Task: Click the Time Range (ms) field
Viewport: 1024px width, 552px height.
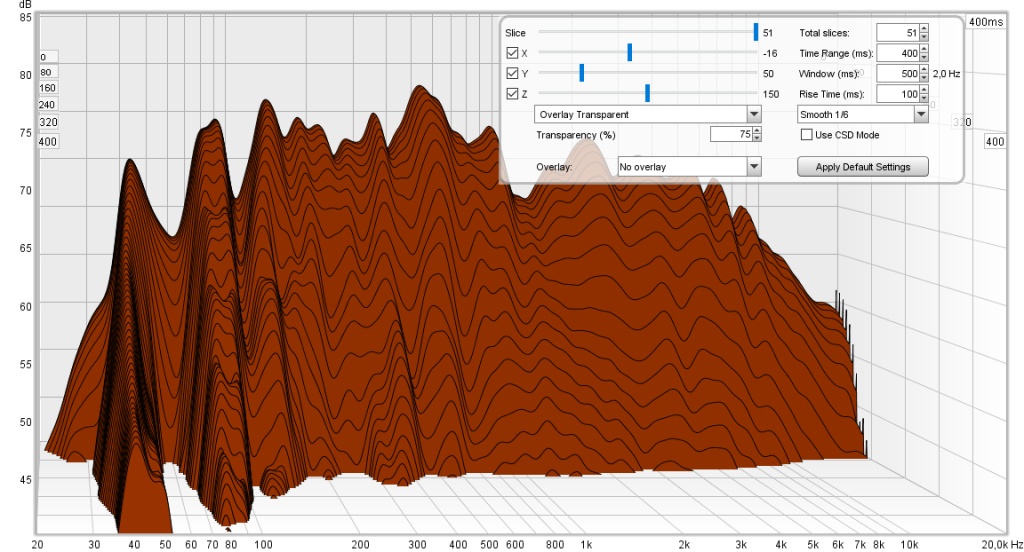Action: 898,53
